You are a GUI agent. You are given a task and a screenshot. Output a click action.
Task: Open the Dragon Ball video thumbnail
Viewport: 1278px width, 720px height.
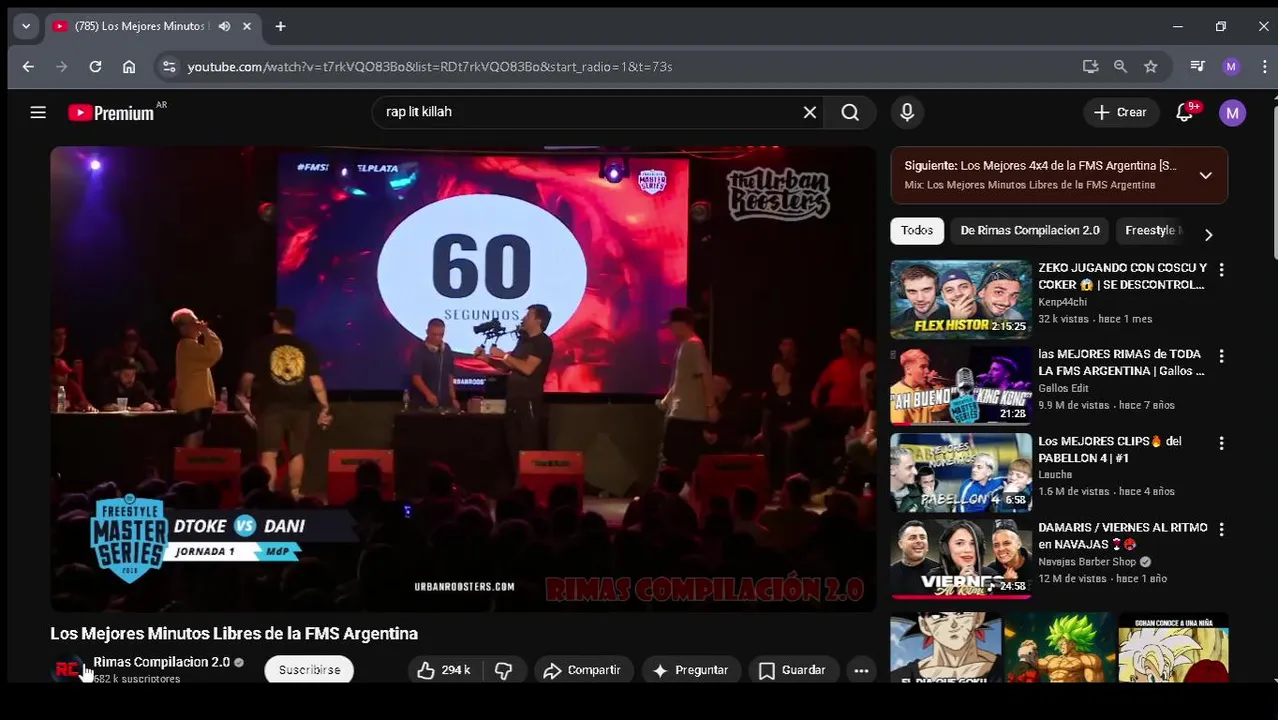point(1059,647)
